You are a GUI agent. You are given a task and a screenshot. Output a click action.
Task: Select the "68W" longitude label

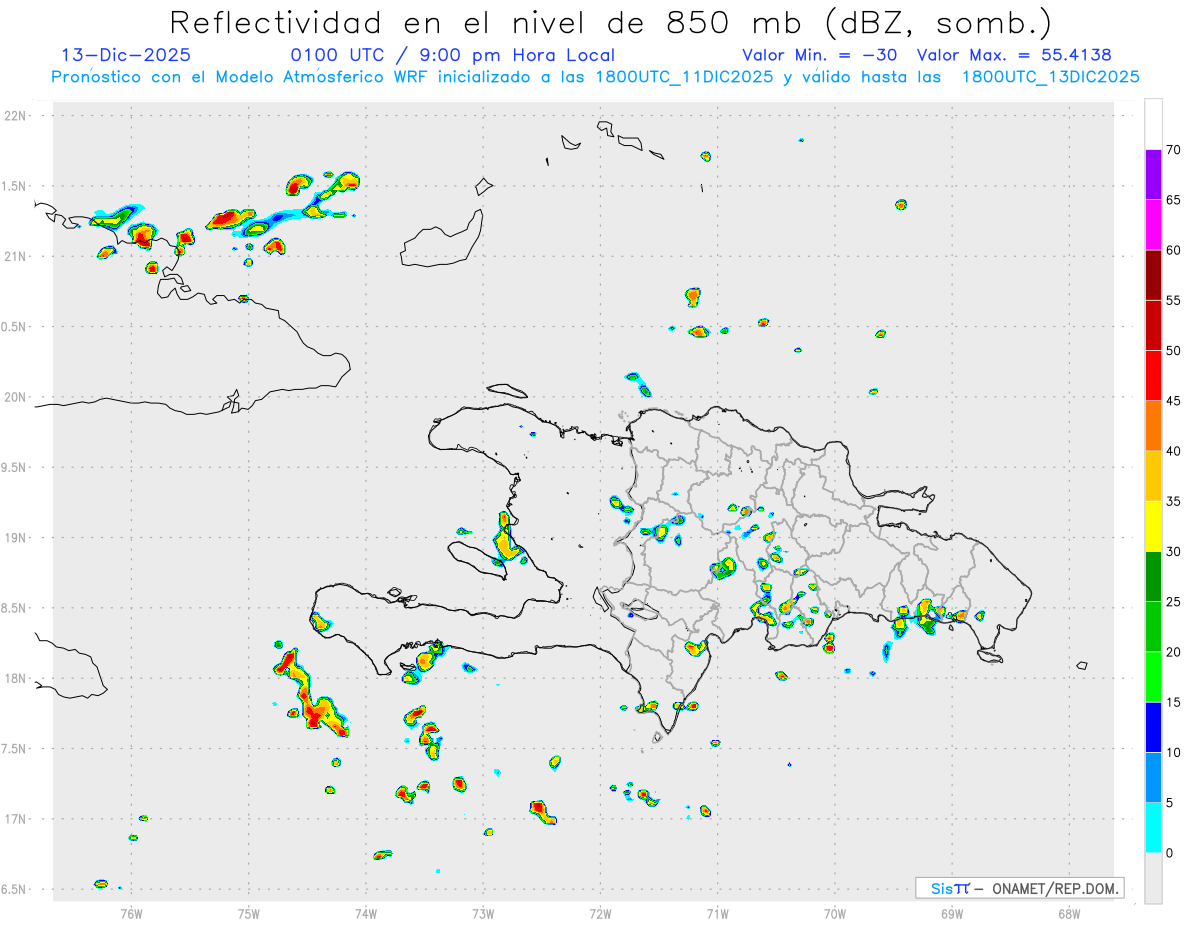(x=1069, y=912)
